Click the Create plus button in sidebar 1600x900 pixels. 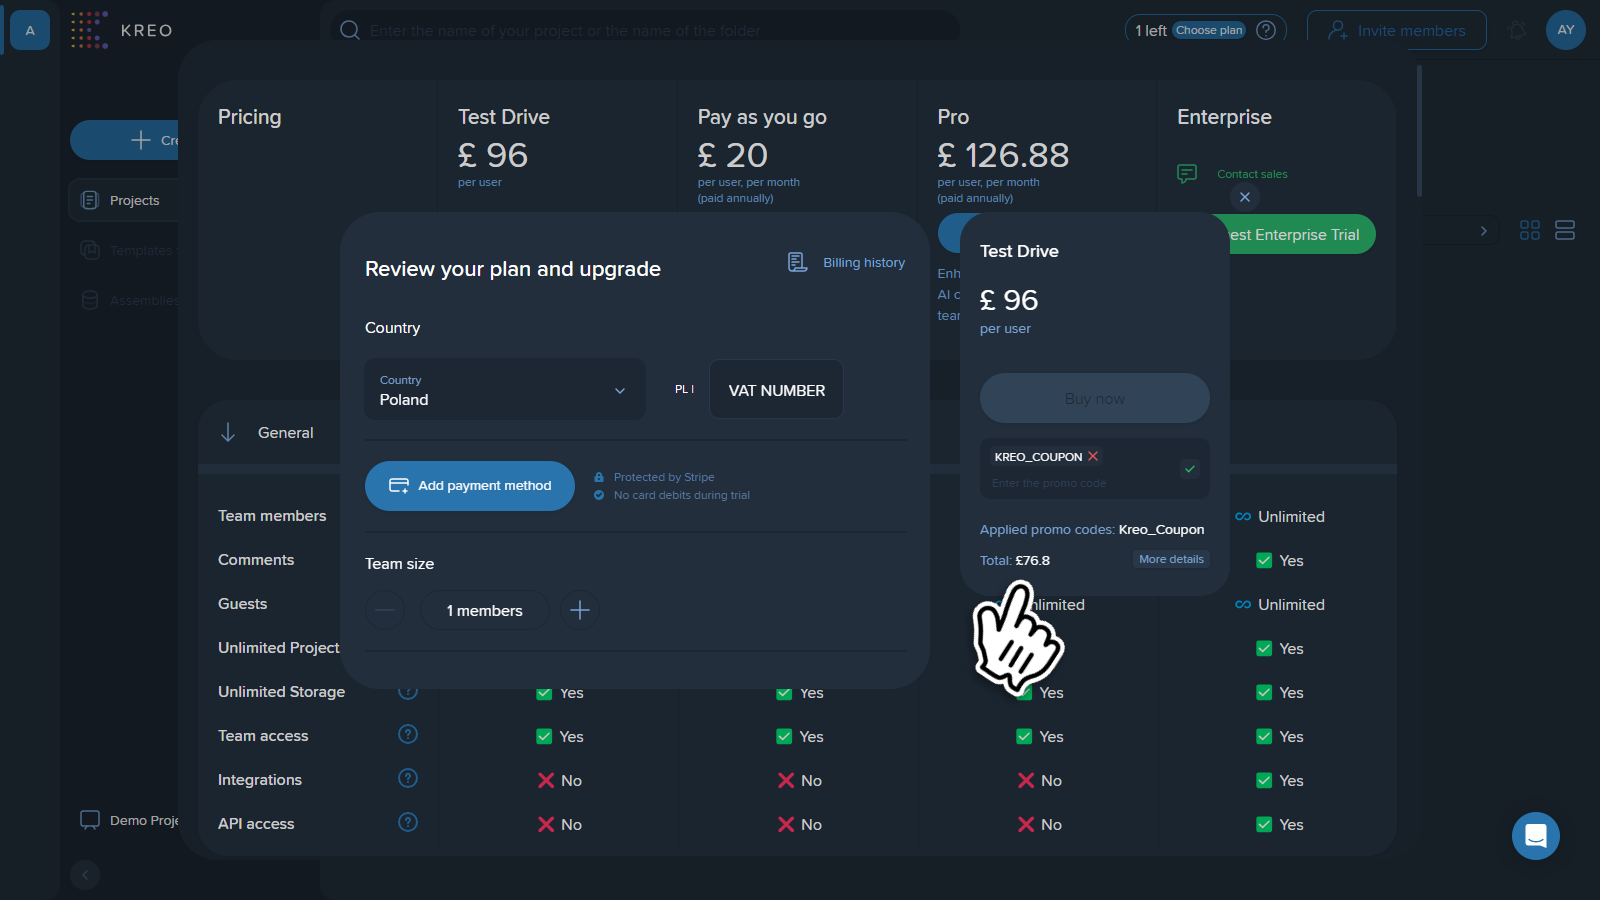[124, 140]
